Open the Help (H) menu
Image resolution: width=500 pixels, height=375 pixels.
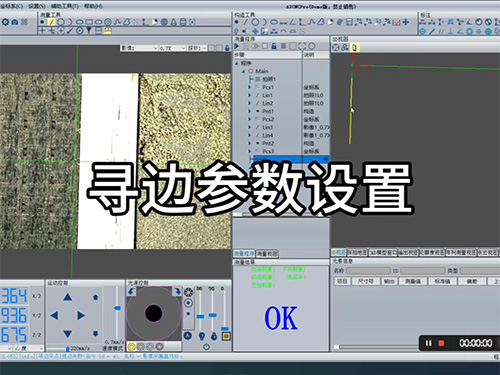coord(94,6)
